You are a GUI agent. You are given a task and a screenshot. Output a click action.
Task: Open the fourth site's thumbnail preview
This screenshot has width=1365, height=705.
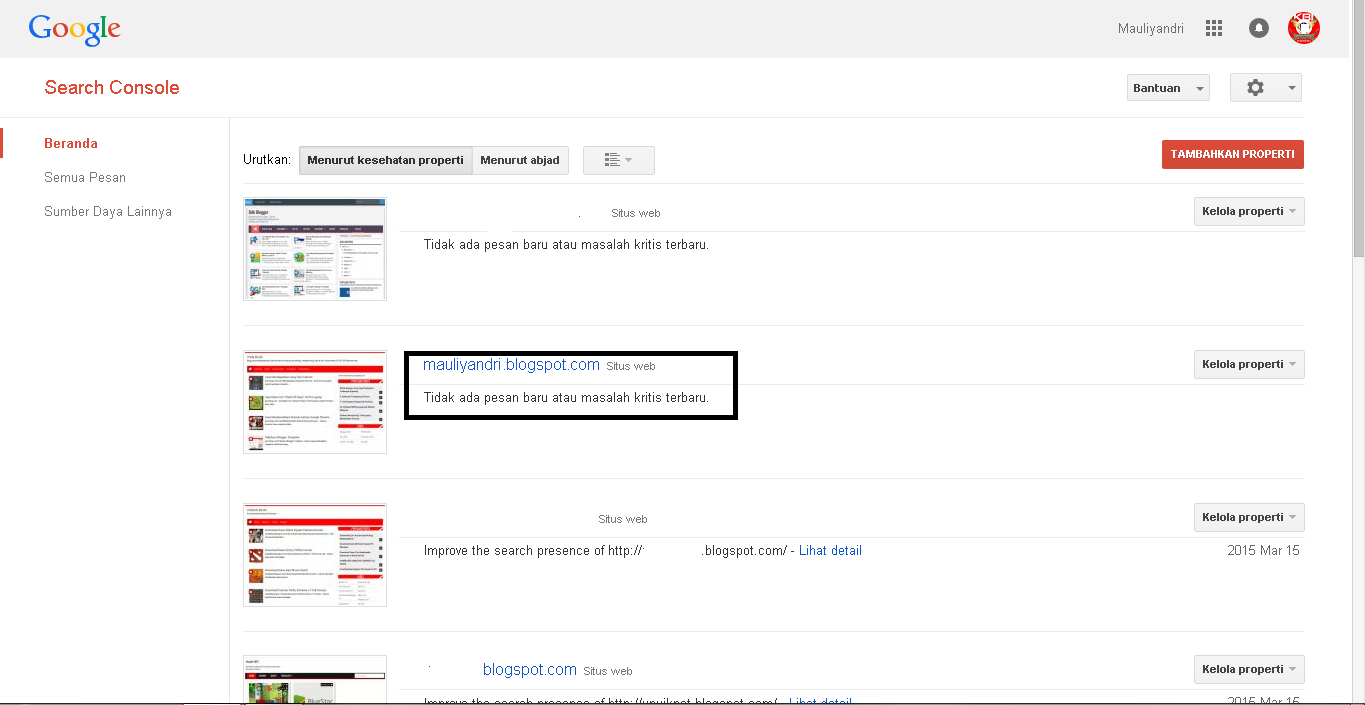tap(315, 679)
